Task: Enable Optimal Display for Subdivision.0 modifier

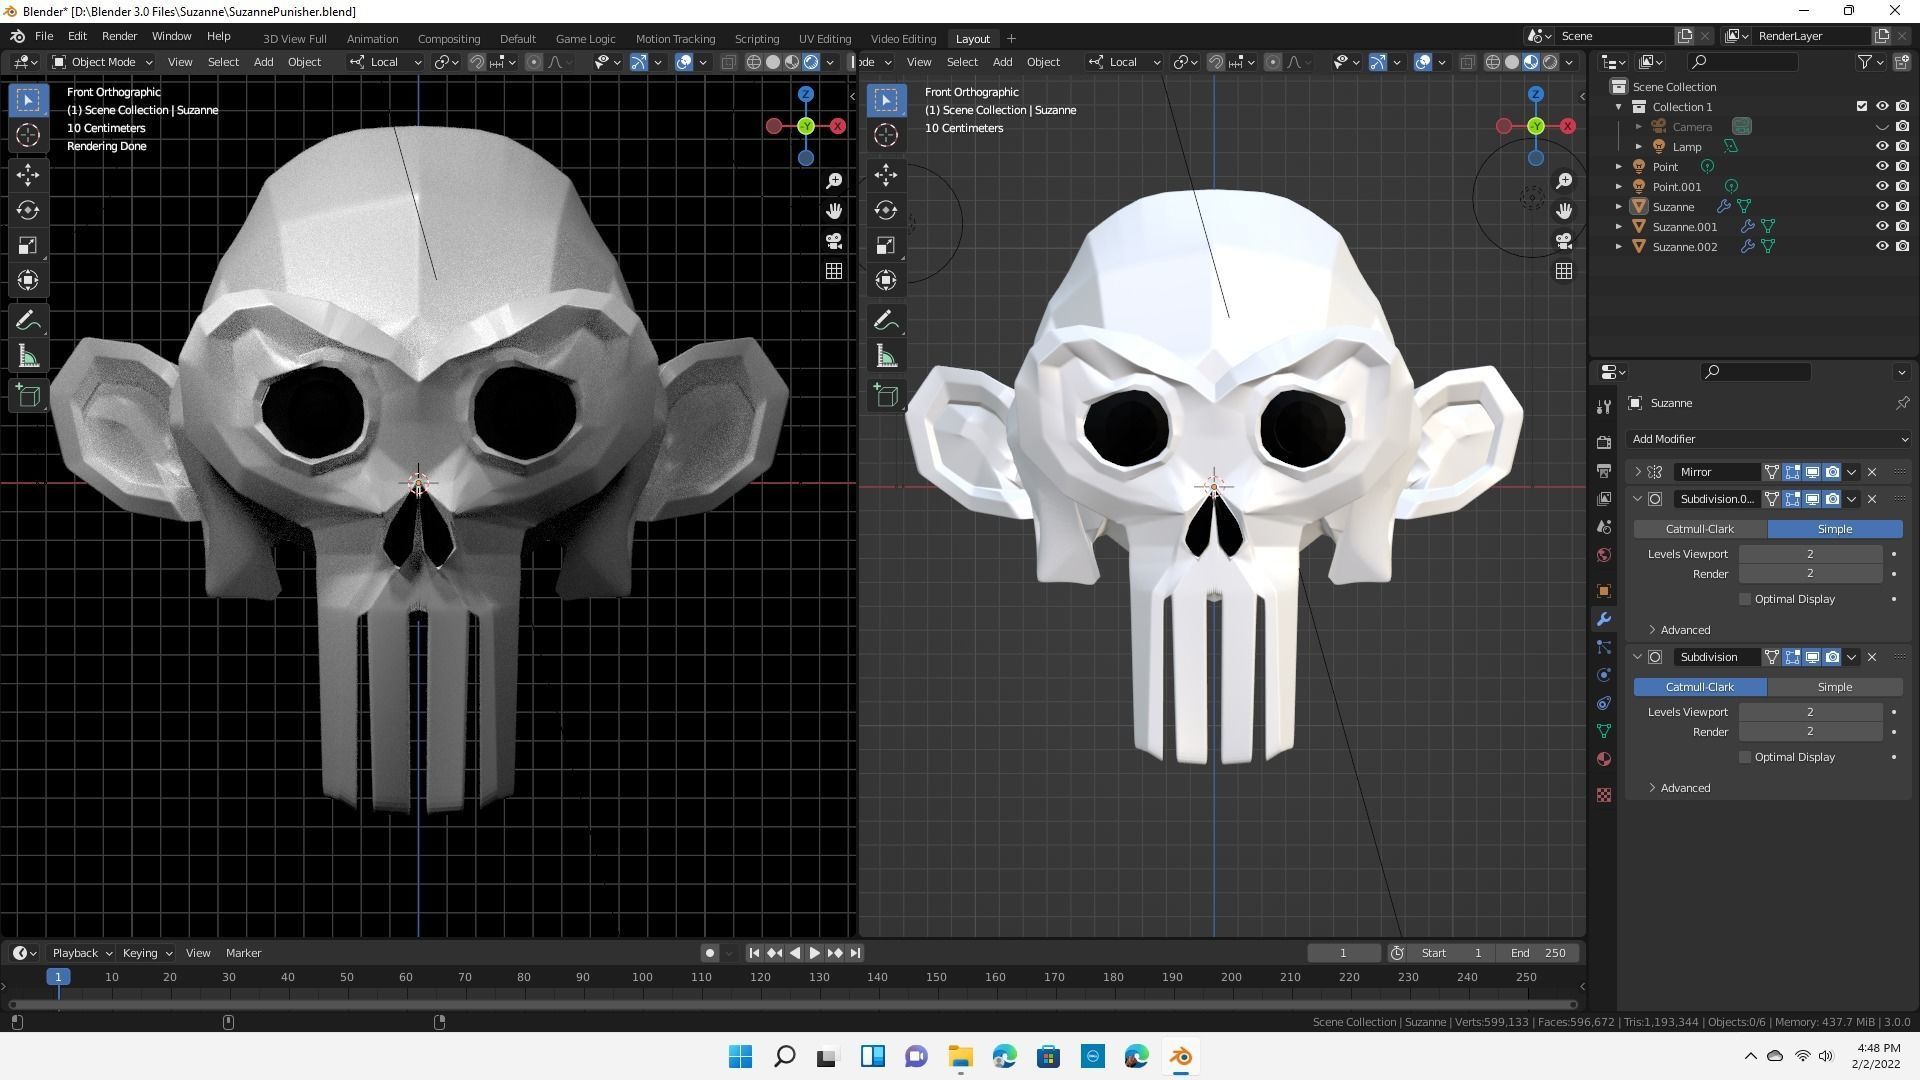Action: click(x=1745, y=599)
